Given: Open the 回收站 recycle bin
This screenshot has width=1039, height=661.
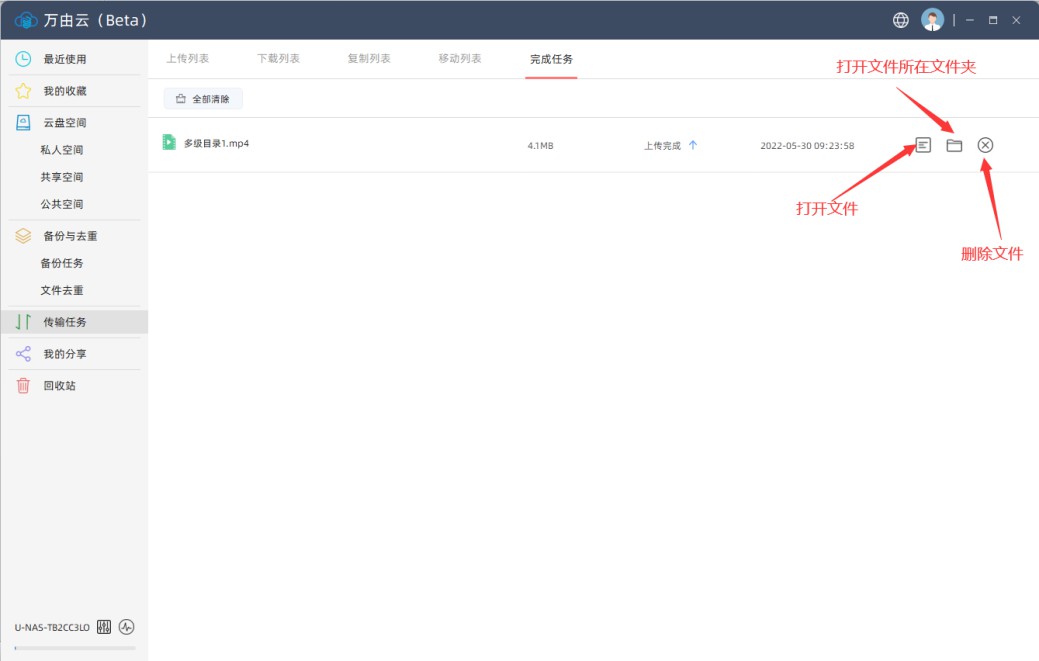Looking at the screenshot, I should (x=59, y=385).
